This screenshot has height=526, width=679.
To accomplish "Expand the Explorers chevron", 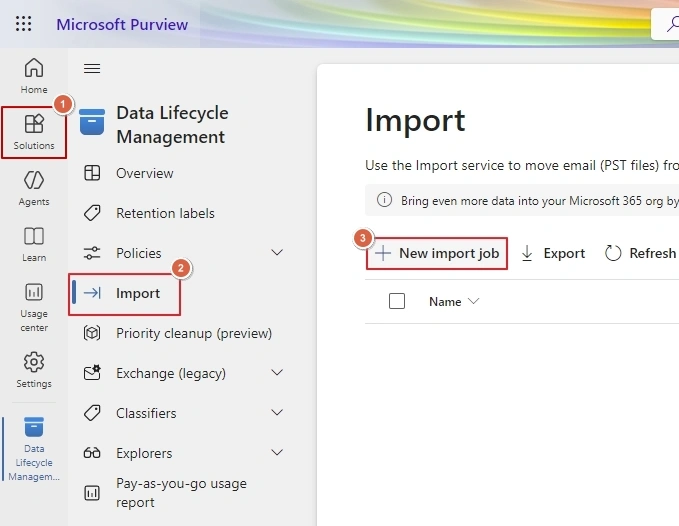I will (277, 452).
